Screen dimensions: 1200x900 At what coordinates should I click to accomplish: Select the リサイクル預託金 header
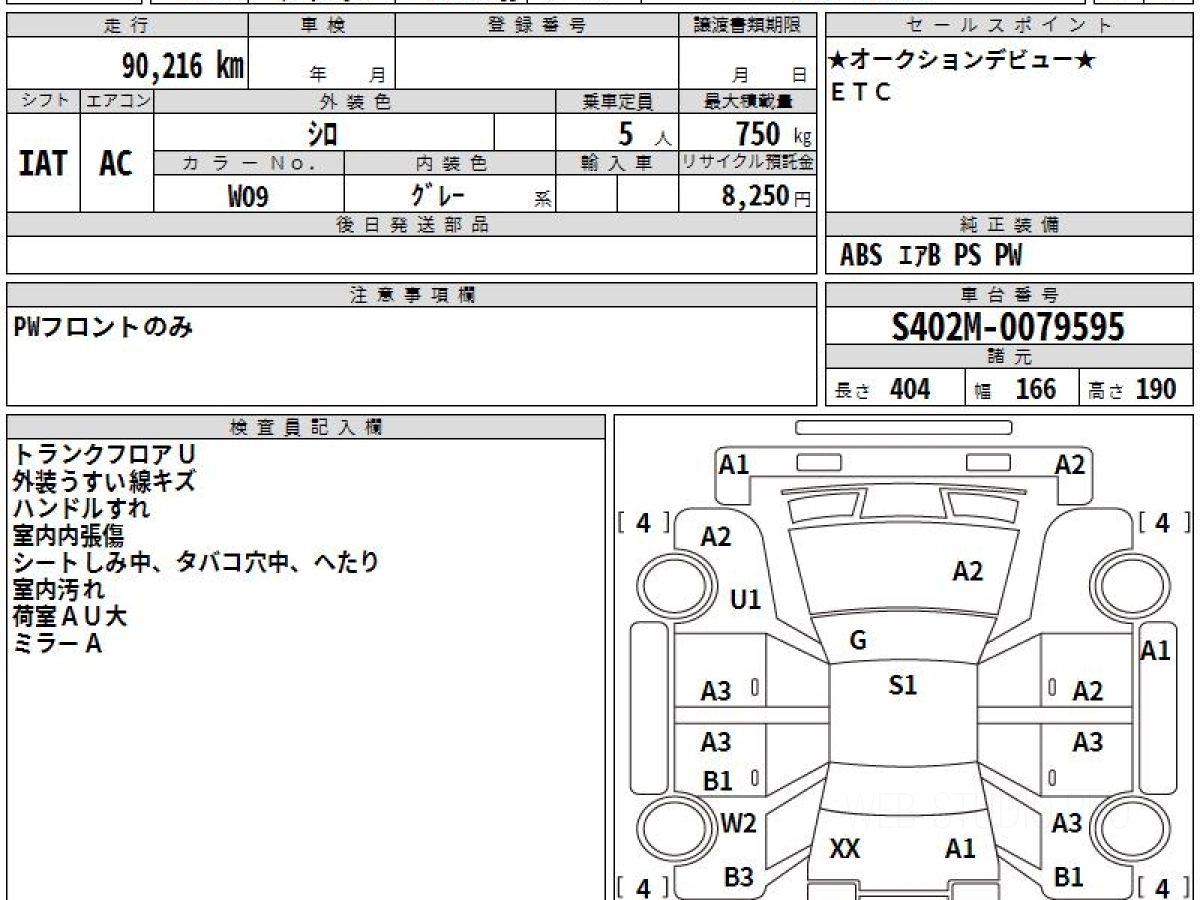[x=747, y=163]
